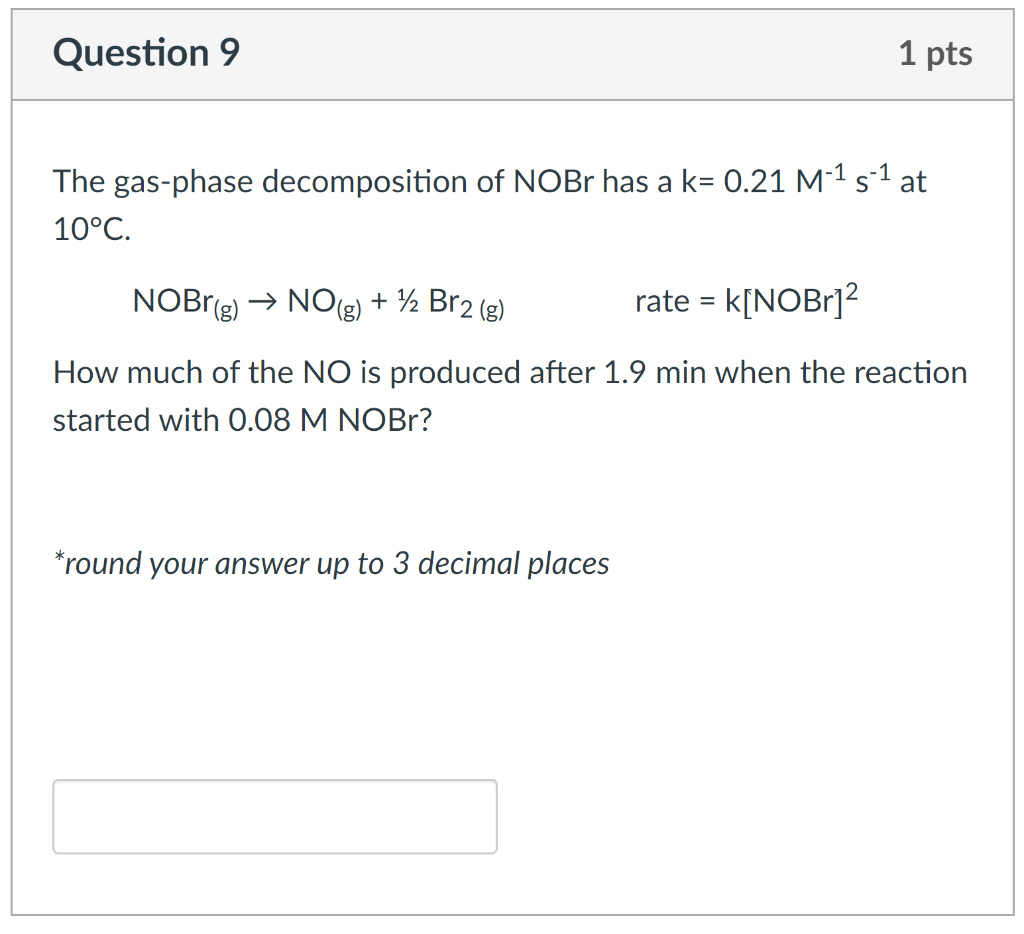
Task: Click the rate = k[NOBr]² expression
Action: click(748, 300)
